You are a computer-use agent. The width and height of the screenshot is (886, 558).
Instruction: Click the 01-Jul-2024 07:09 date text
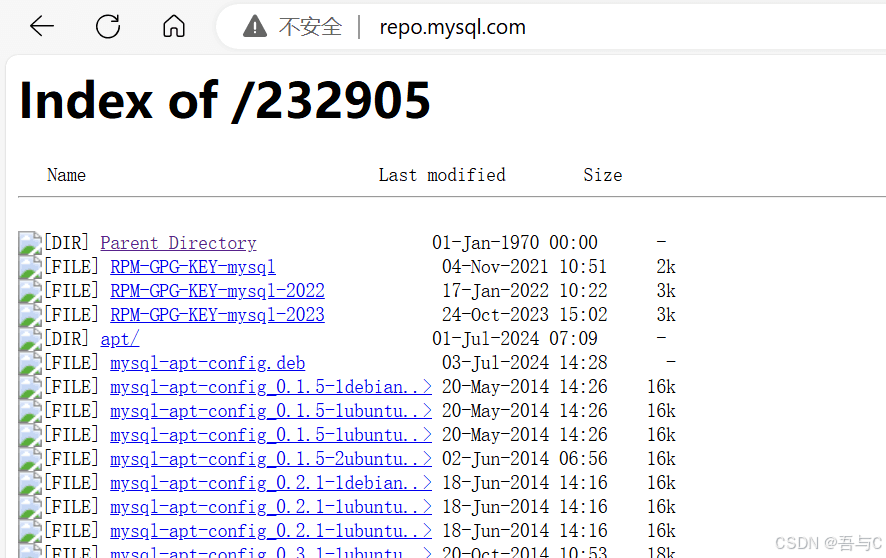click(x=515, y=339)
